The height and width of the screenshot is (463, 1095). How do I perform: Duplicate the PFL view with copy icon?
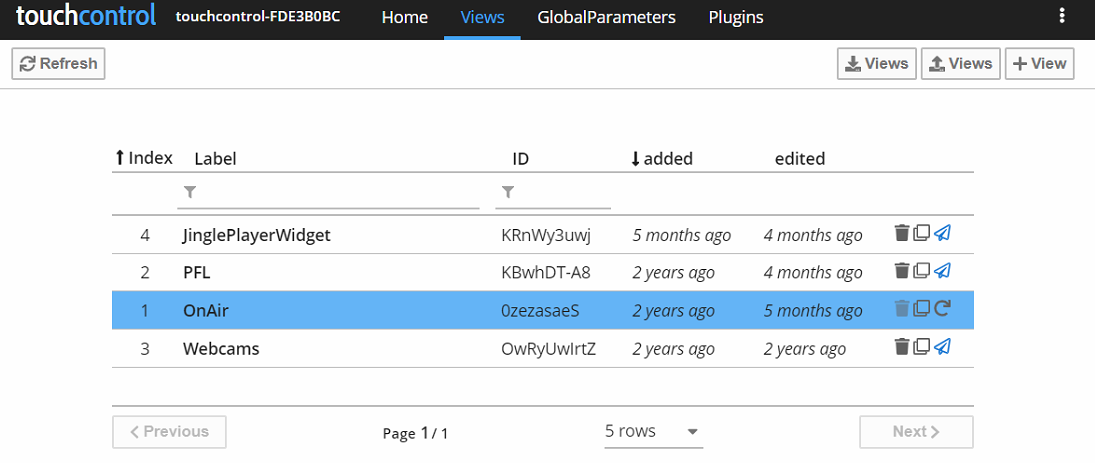(921, 271)
